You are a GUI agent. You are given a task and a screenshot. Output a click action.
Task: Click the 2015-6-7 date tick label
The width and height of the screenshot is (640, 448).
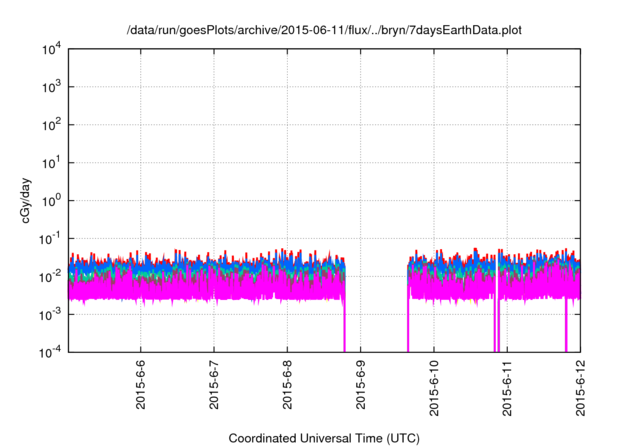214,385
